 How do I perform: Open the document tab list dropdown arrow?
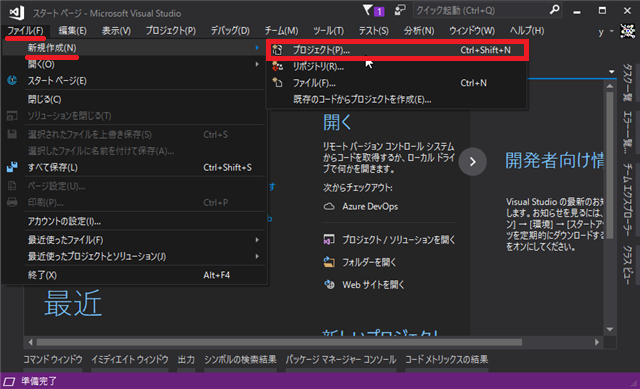pyautogui.click(x=611, y=71)
